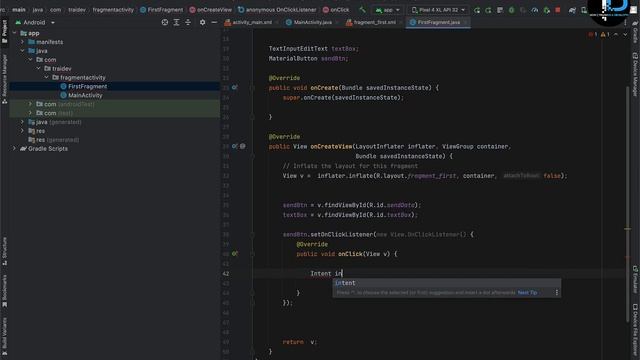This screenshot has height=360, width=640.
Task: Click Expand All icon in Project panel
Action: click(176, 22)
